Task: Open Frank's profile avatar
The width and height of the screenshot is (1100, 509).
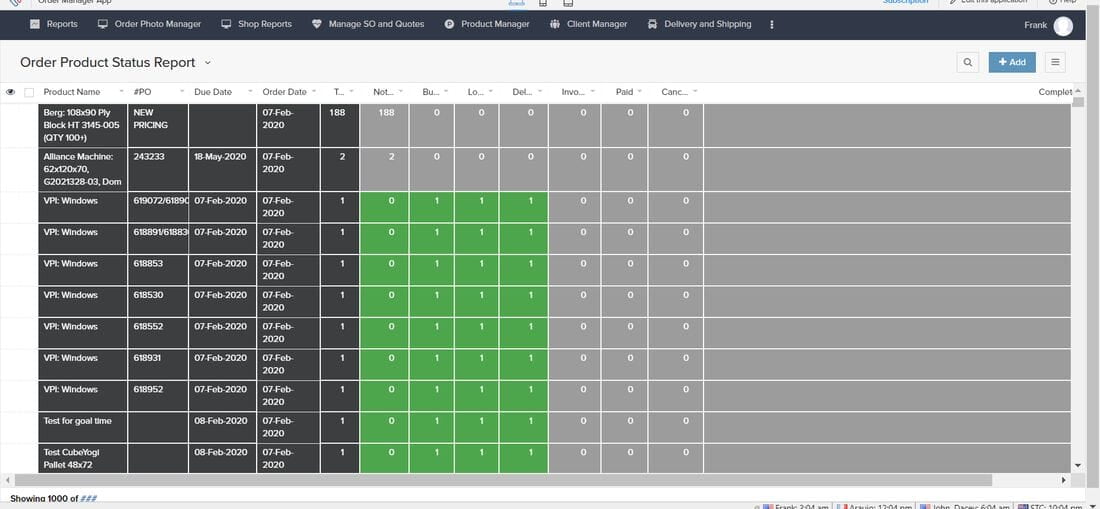Action: pyautogui.click(x=1063, y=26)
